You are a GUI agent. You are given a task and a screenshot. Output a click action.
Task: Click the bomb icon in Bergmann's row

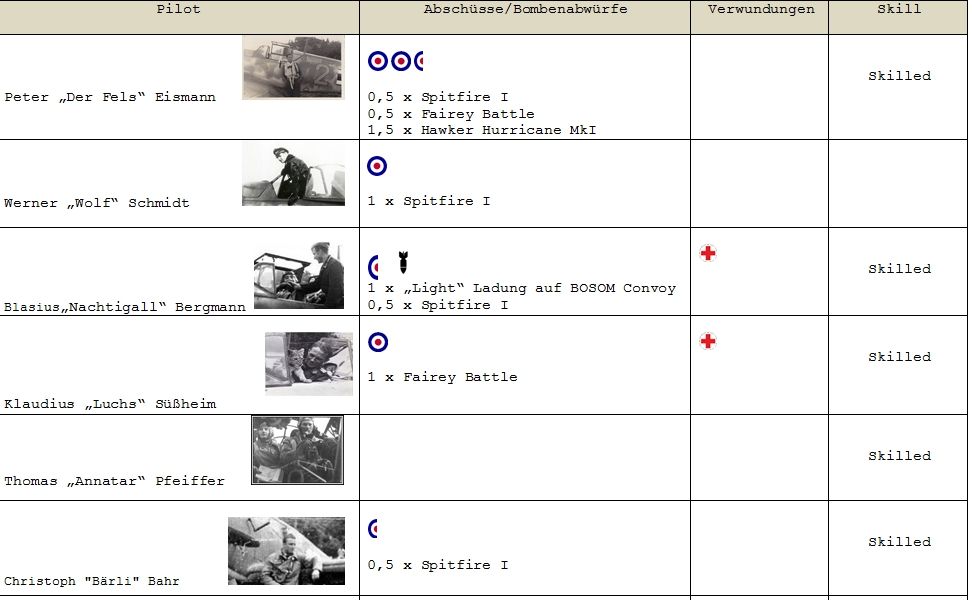pos(403,262)
